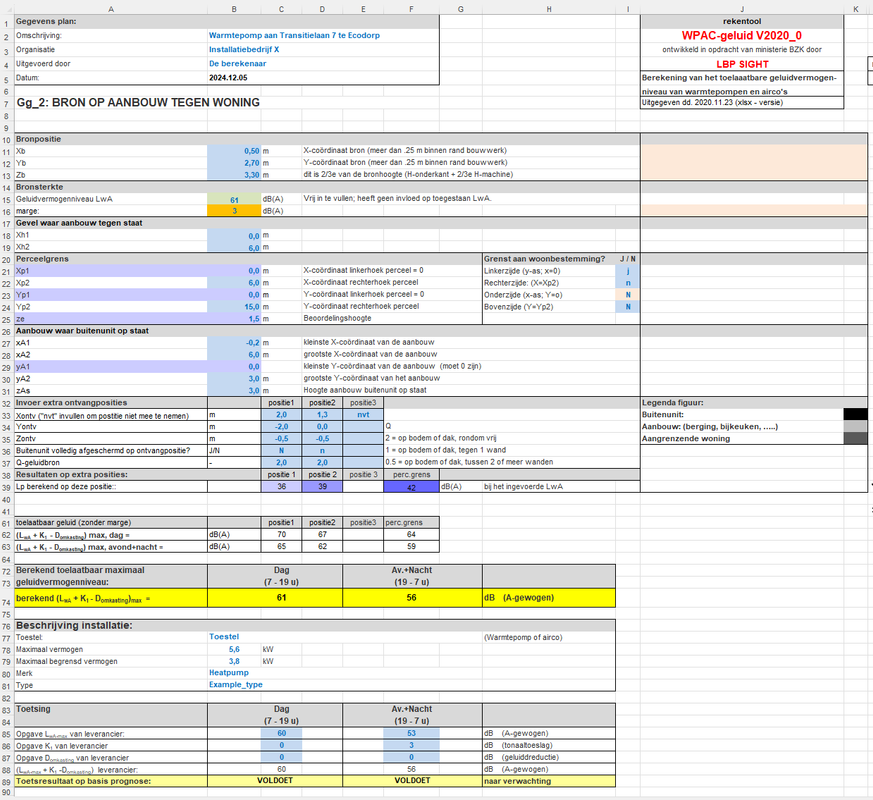This screenshot has height=800, width=873.
Task: Click Lp result 39 for positie 2
Action: click(322, 487)
